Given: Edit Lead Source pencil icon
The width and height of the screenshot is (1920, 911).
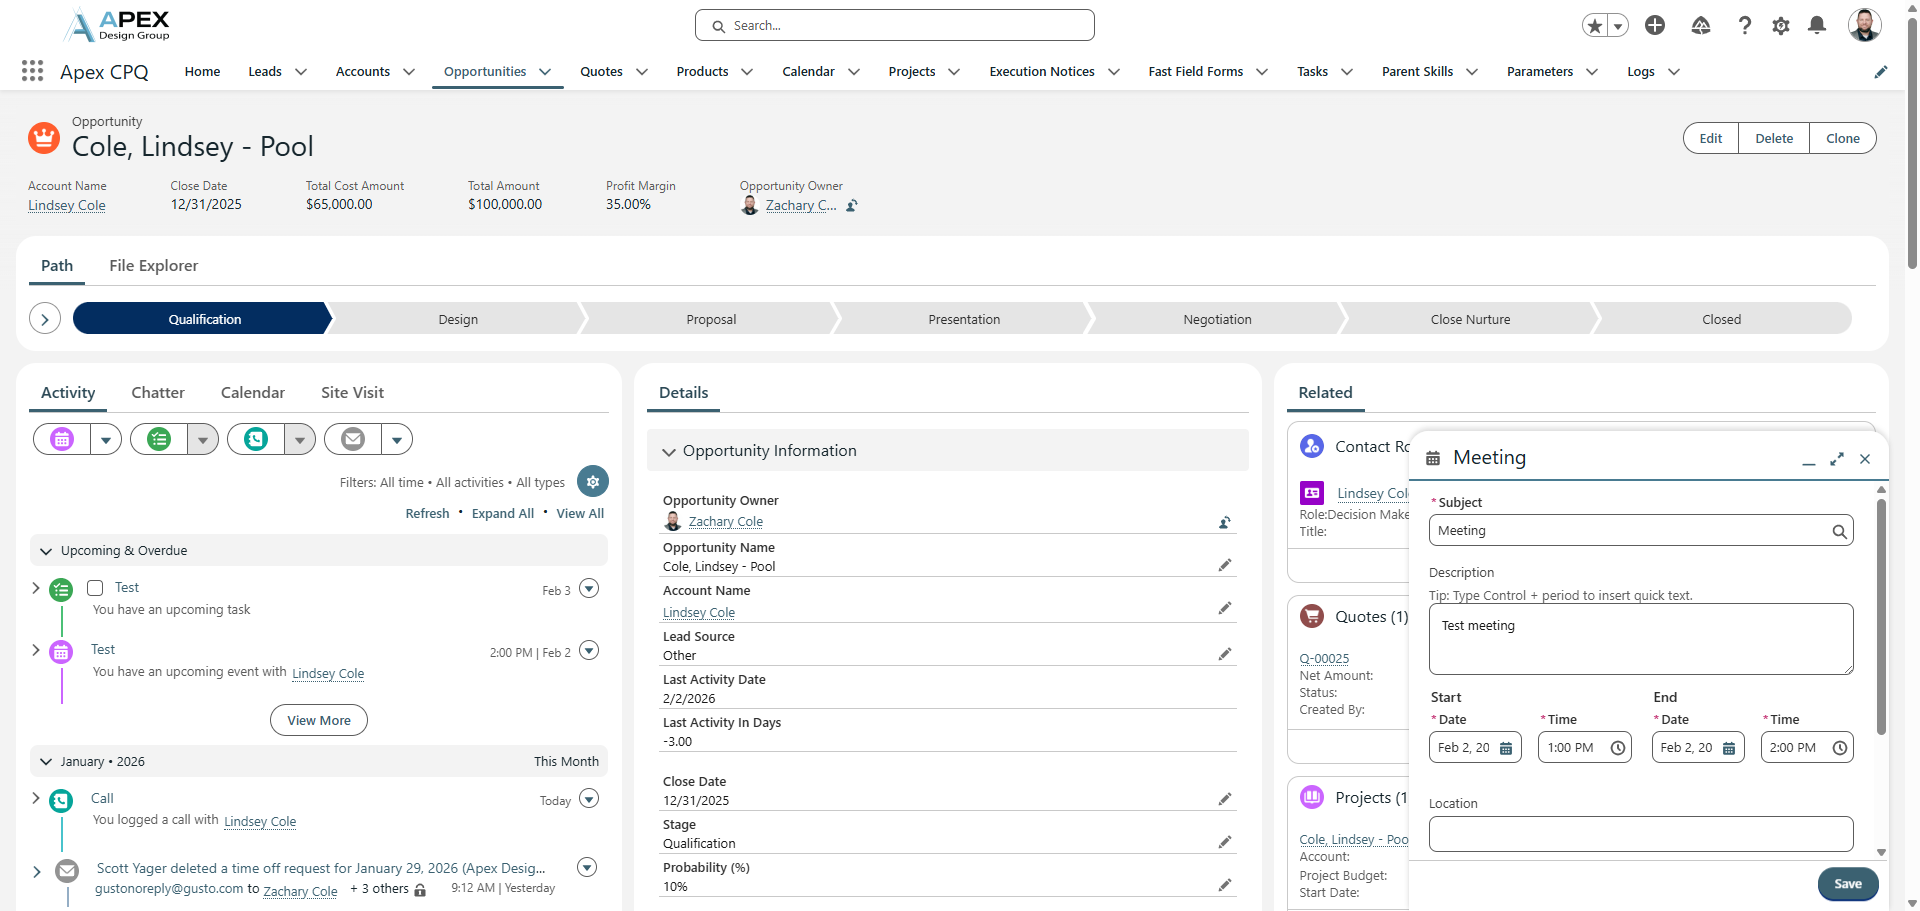Looking at the screenshot, I should click(1224, 654).
